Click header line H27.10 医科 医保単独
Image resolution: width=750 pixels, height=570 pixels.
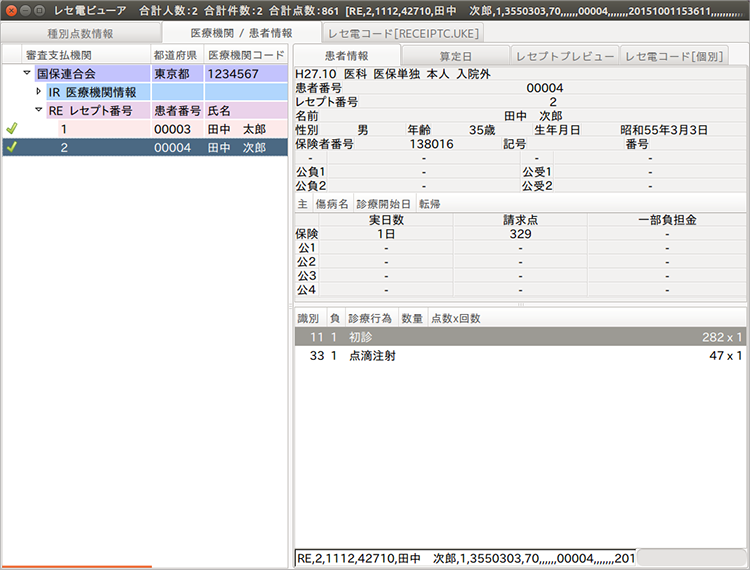point(393,74)
